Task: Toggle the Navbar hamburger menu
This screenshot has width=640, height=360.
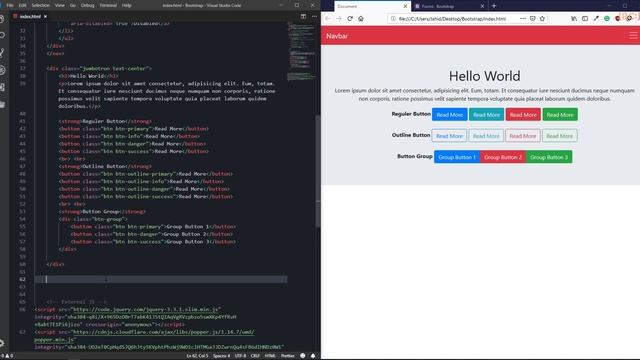Action: (x=633, y=36)
